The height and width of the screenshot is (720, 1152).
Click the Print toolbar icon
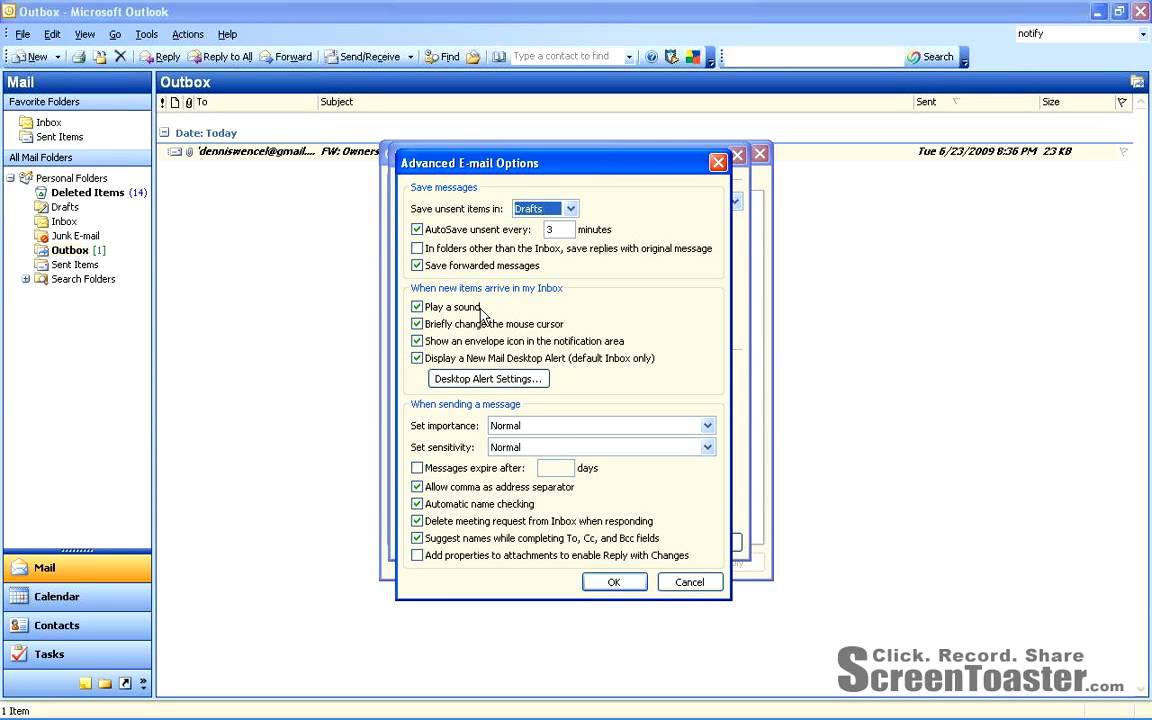[79, 57]
